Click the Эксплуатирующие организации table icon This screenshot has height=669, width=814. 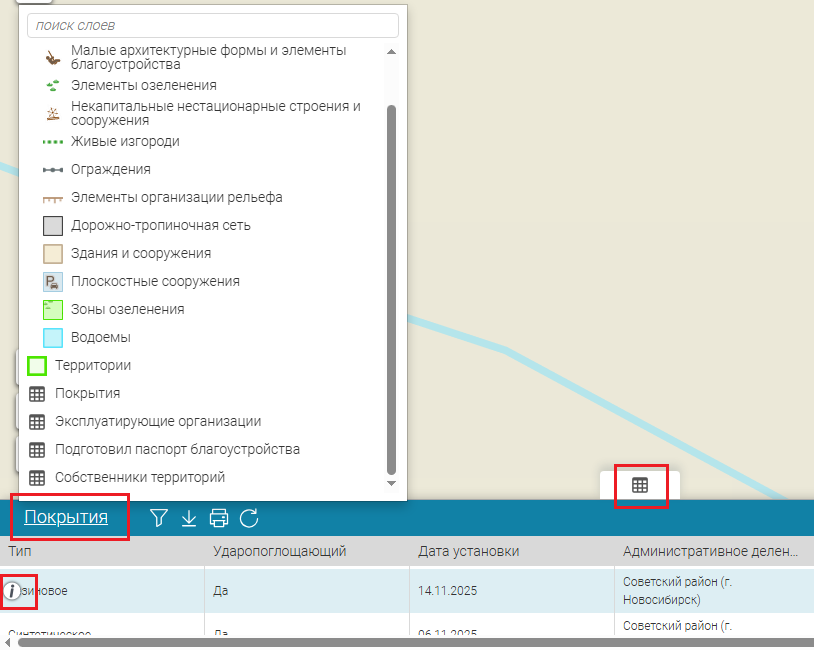click(x=37, y=422)
